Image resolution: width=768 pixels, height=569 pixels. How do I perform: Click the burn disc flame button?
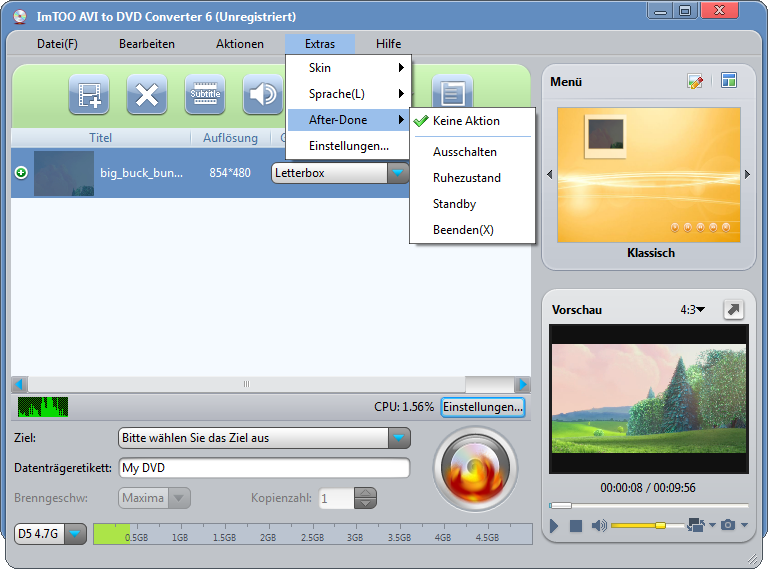pyautogui.click(x=475, y=469)
